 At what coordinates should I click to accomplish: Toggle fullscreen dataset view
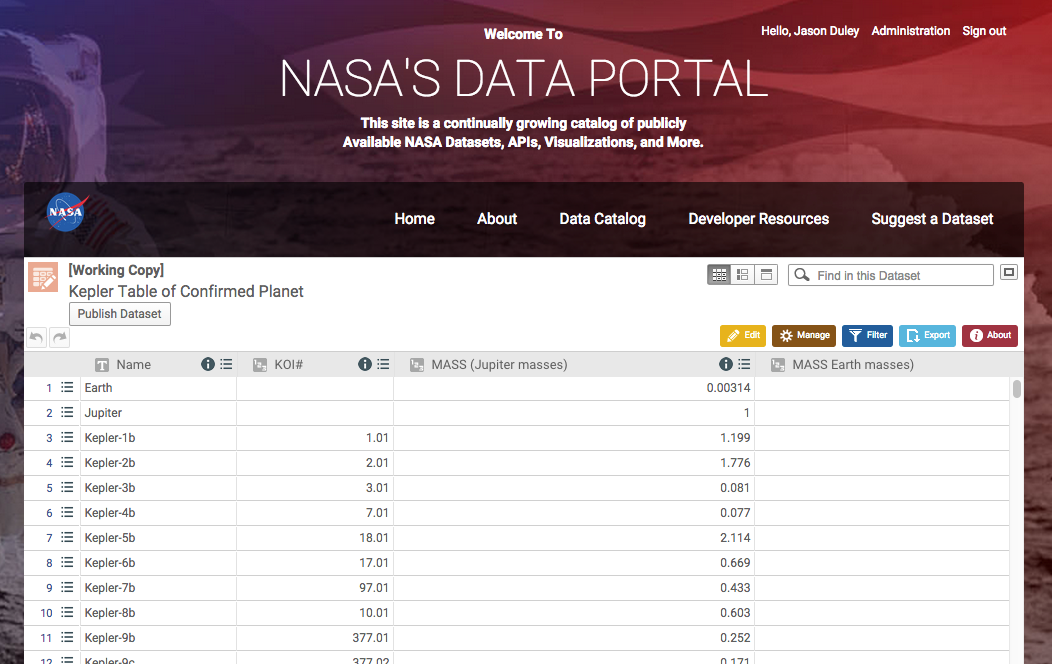(1008, 272)
